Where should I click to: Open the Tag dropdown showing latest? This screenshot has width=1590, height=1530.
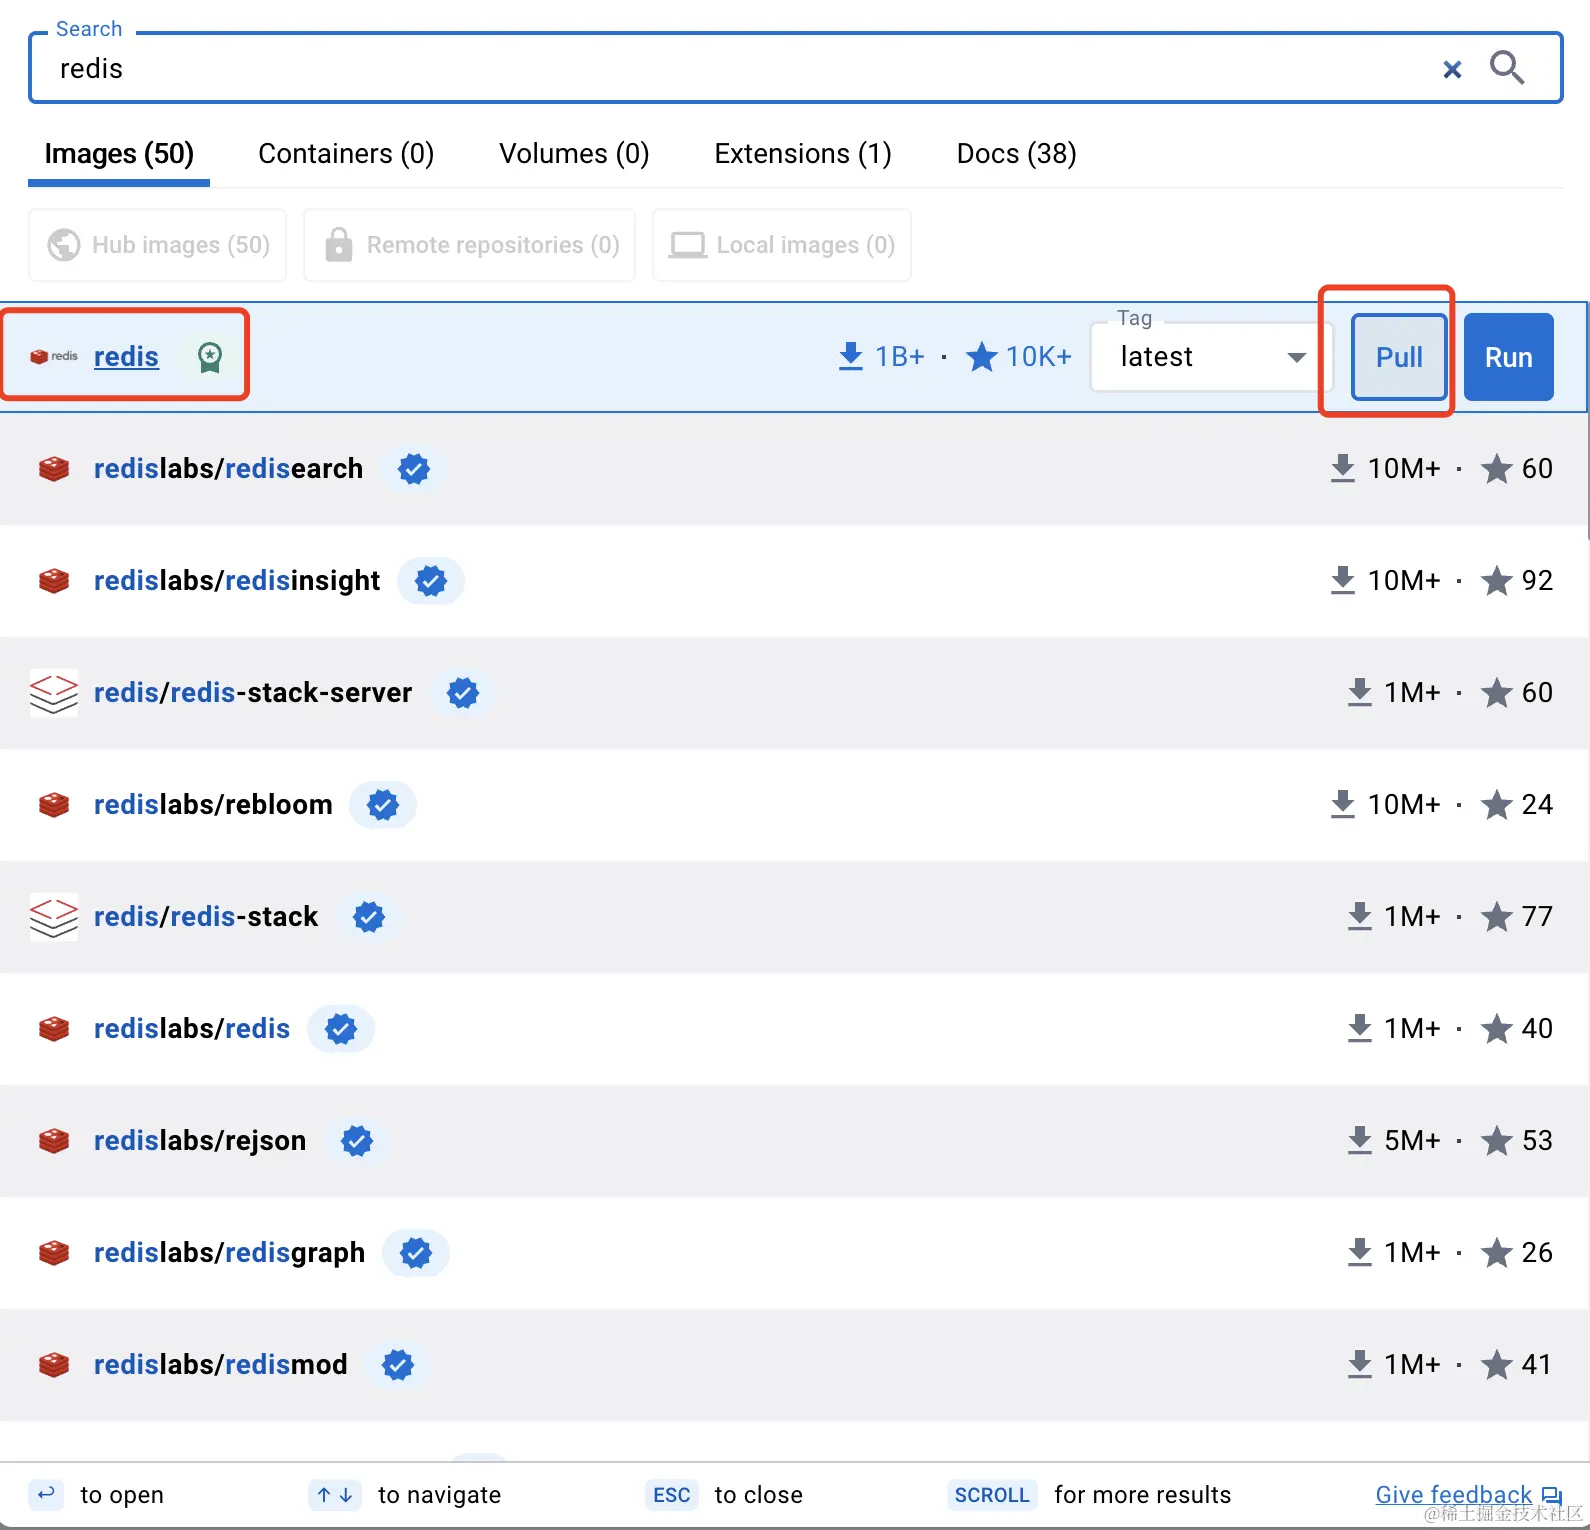click(1212, 357)
